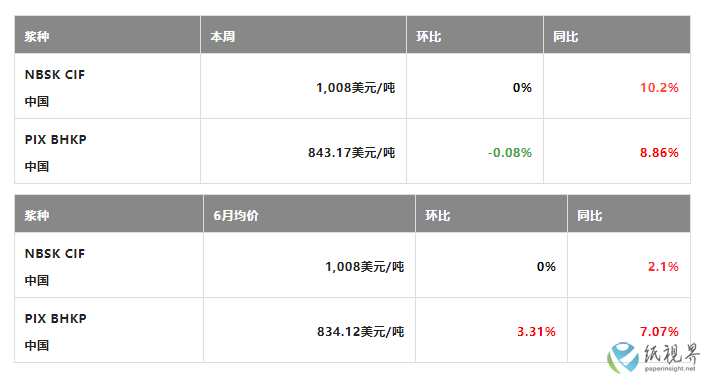Screen dimensions: 707x376
Task: Click the 同比 header in top table
Action: tap(565, 36)
